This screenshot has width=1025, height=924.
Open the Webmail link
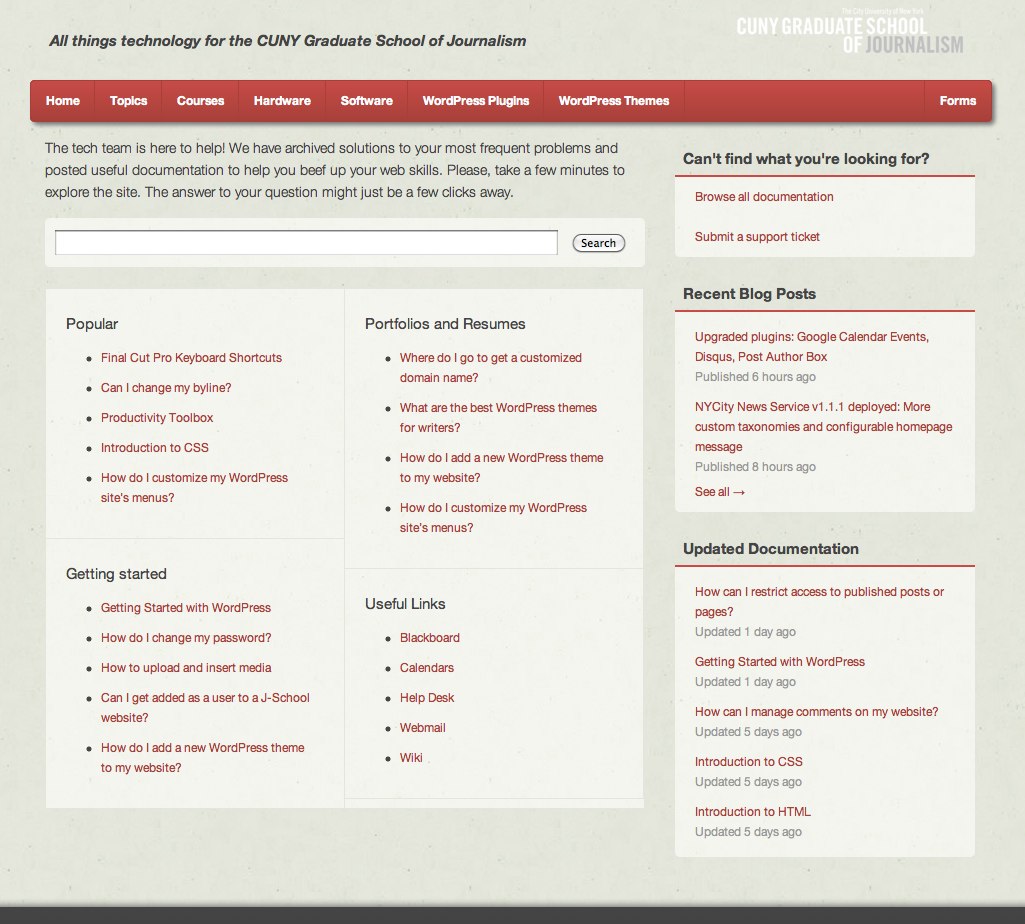[x=422, y=728]
